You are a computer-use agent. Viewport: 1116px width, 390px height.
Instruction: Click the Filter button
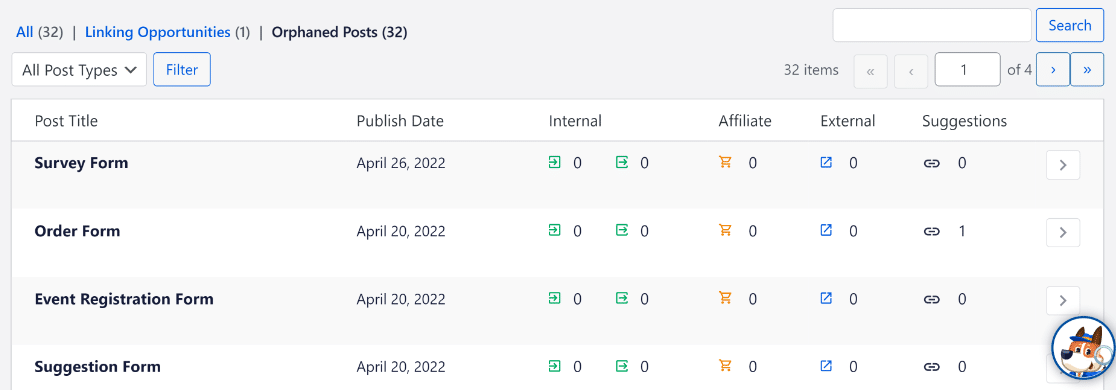[181, 70]
